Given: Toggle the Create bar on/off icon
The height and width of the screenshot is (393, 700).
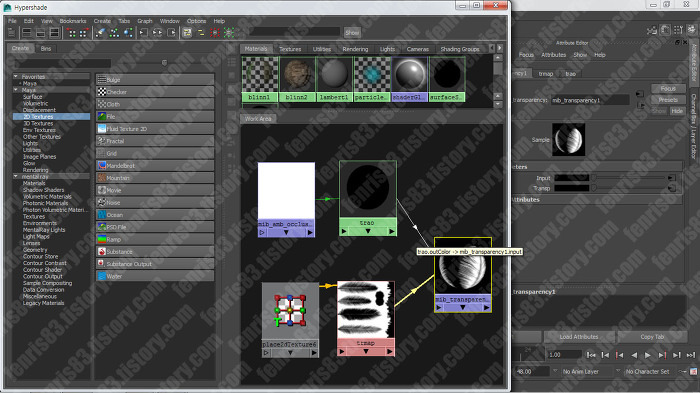Looking at the screenshot, I should 12,33.
